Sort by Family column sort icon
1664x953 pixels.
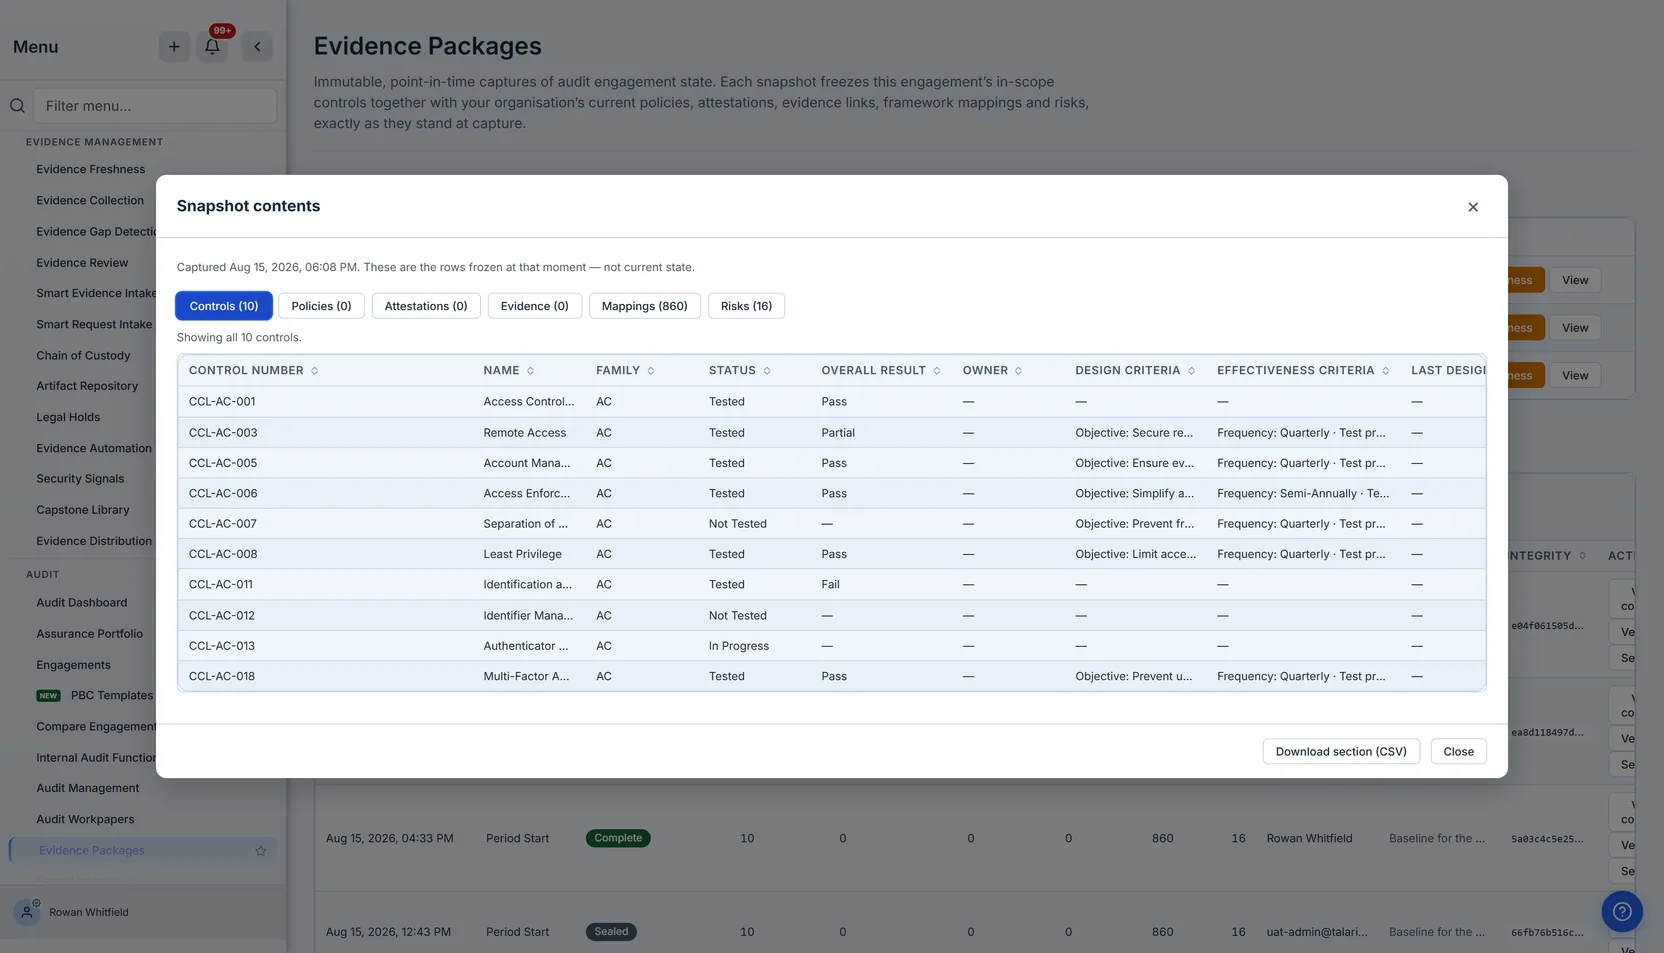click(x=651, y=371)
